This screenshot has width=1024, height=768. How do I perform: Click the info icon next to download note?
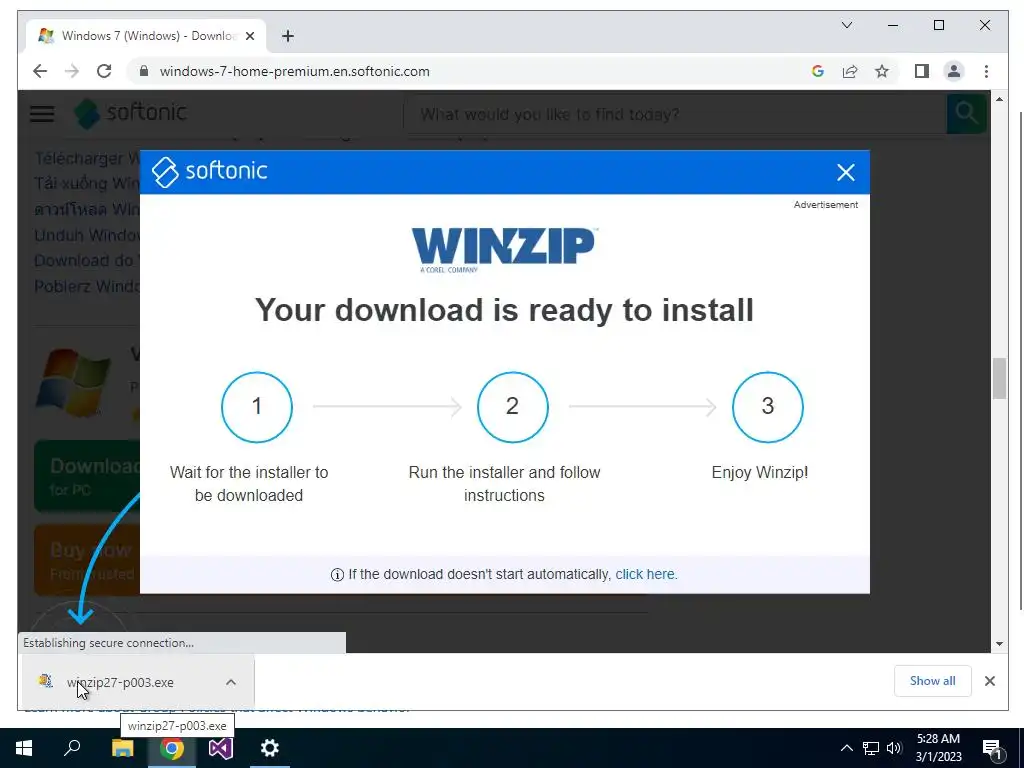[x=337, y=575]
